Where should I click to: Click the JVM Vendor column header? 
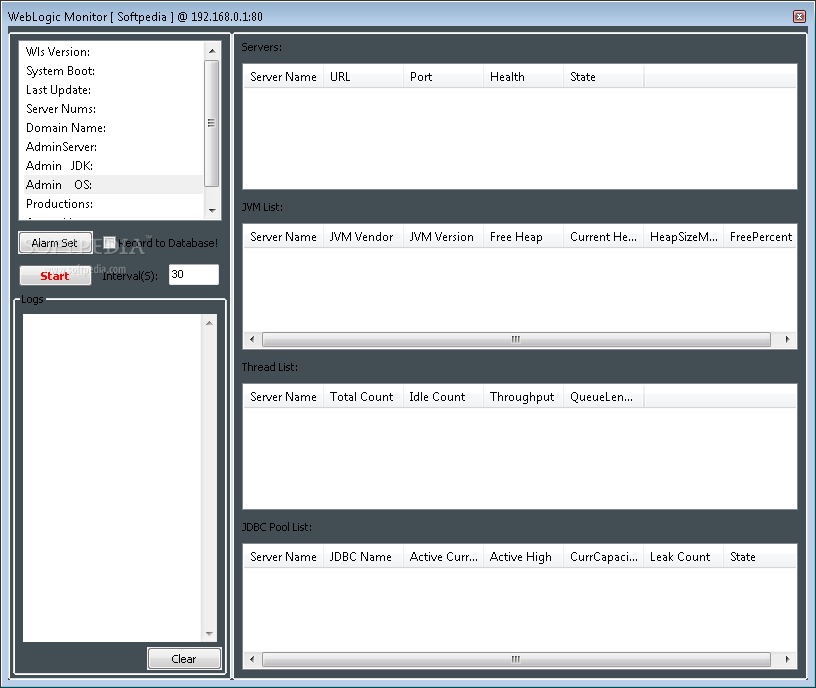click(363, 237)
